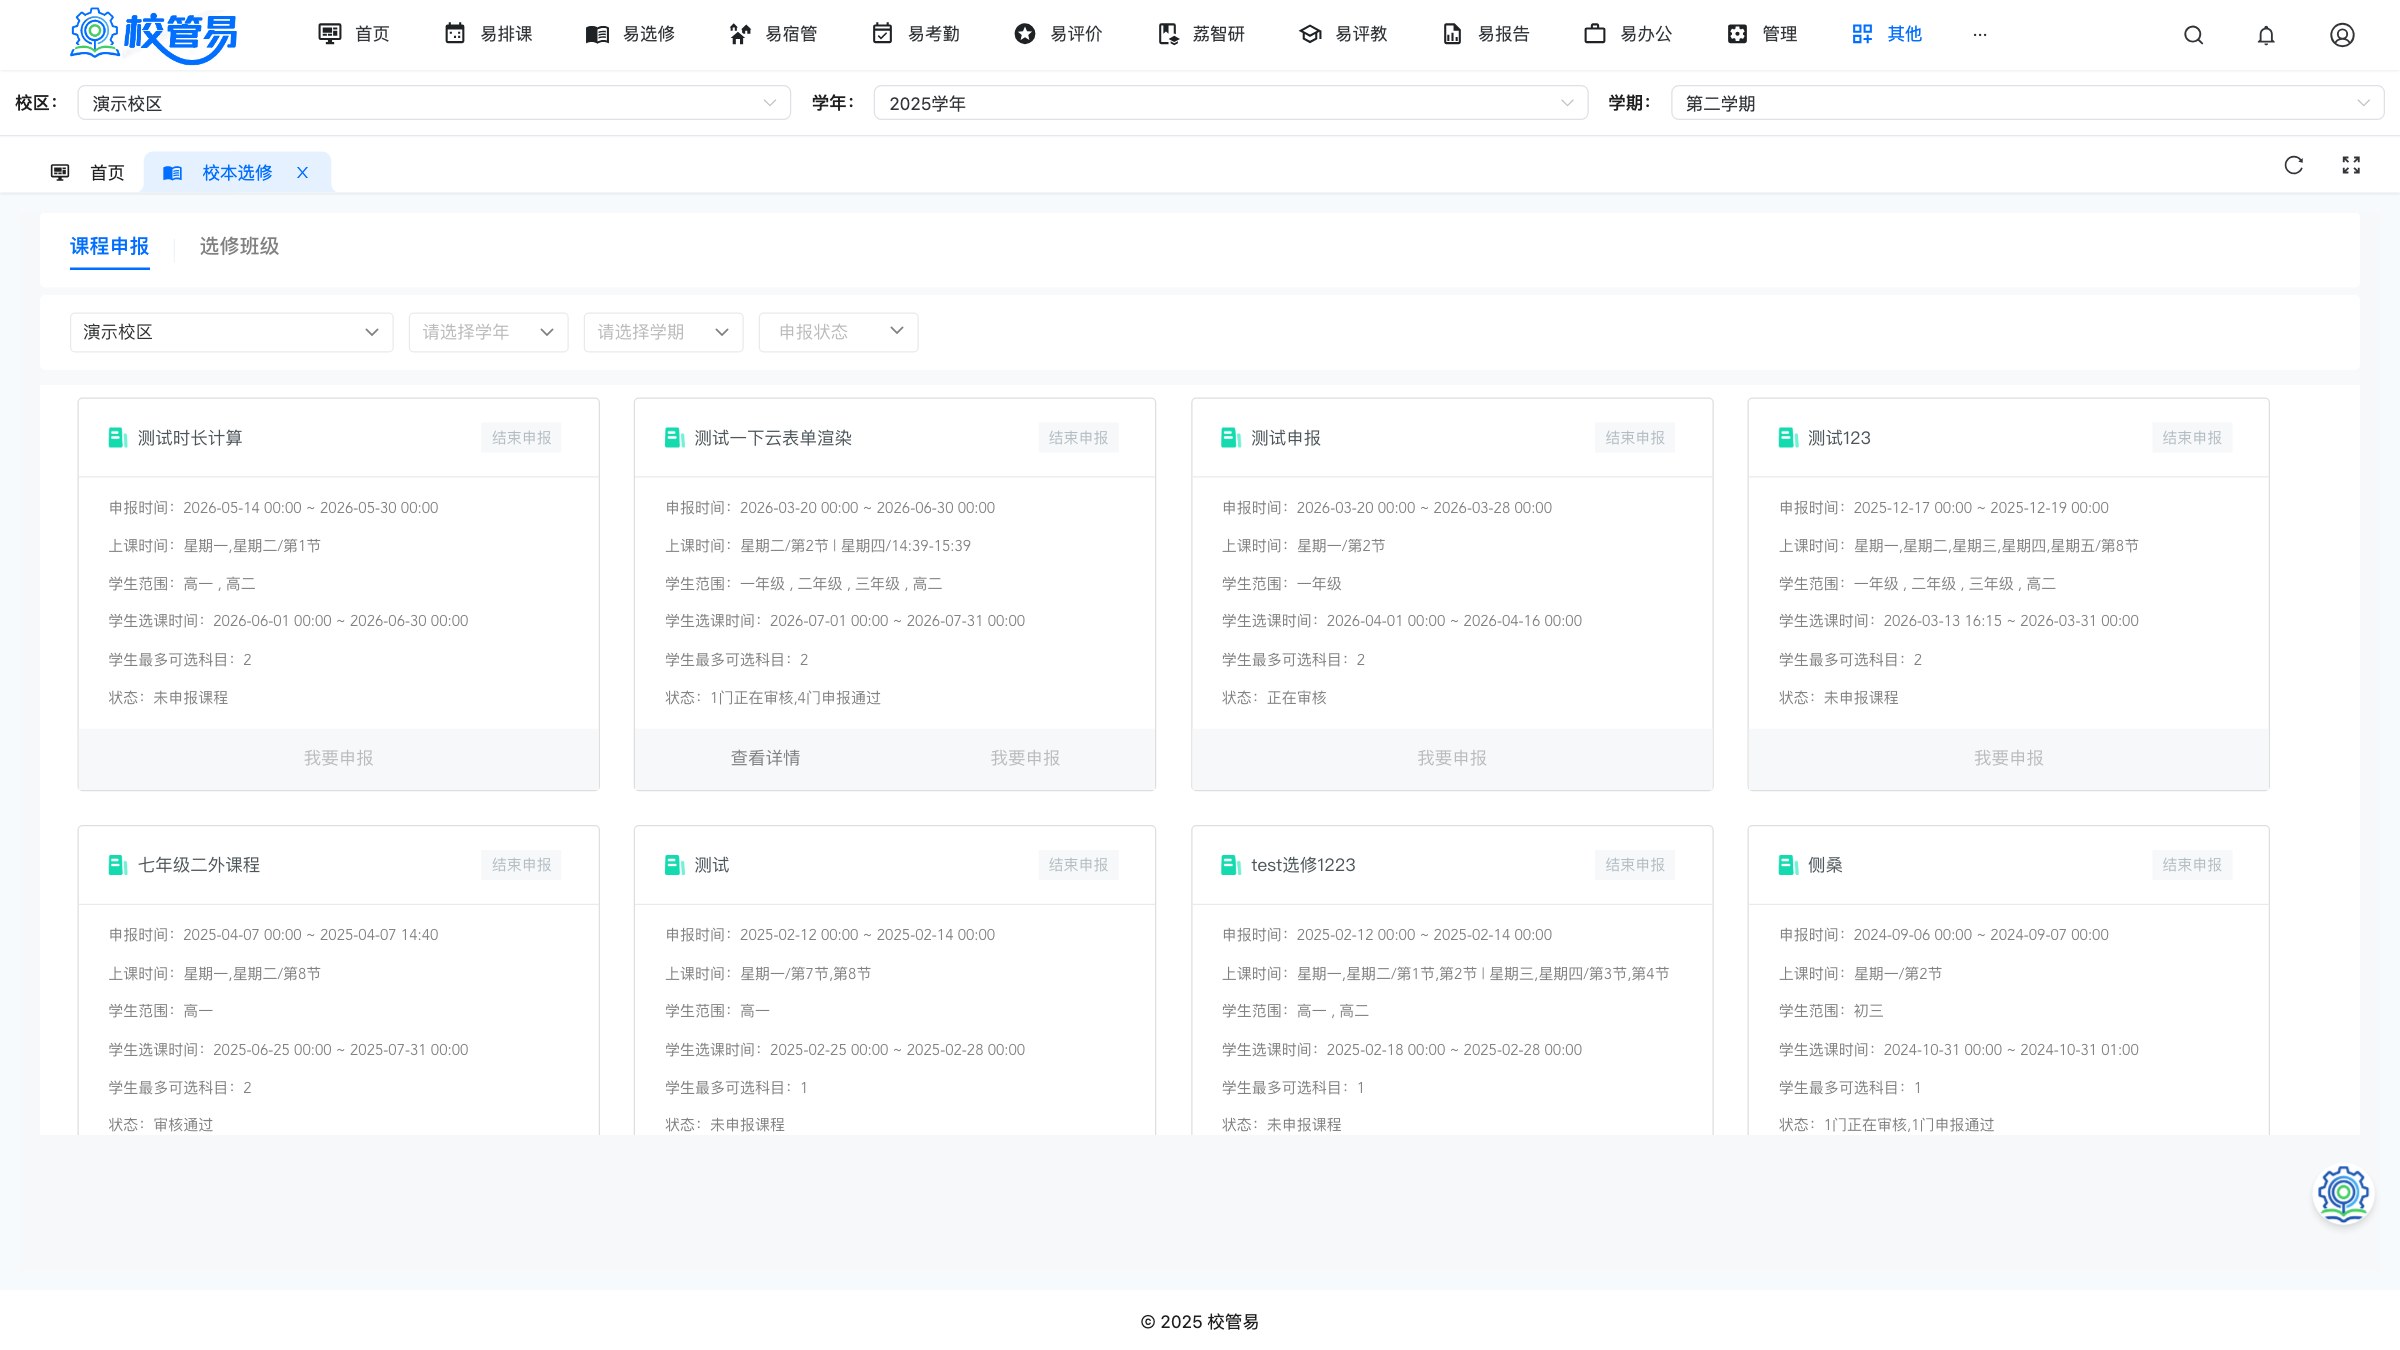Screen dimensions: 2400x1350
Task: Click 查看详情 on 测试一下云表单渲染 card
Action: (765, 758)
